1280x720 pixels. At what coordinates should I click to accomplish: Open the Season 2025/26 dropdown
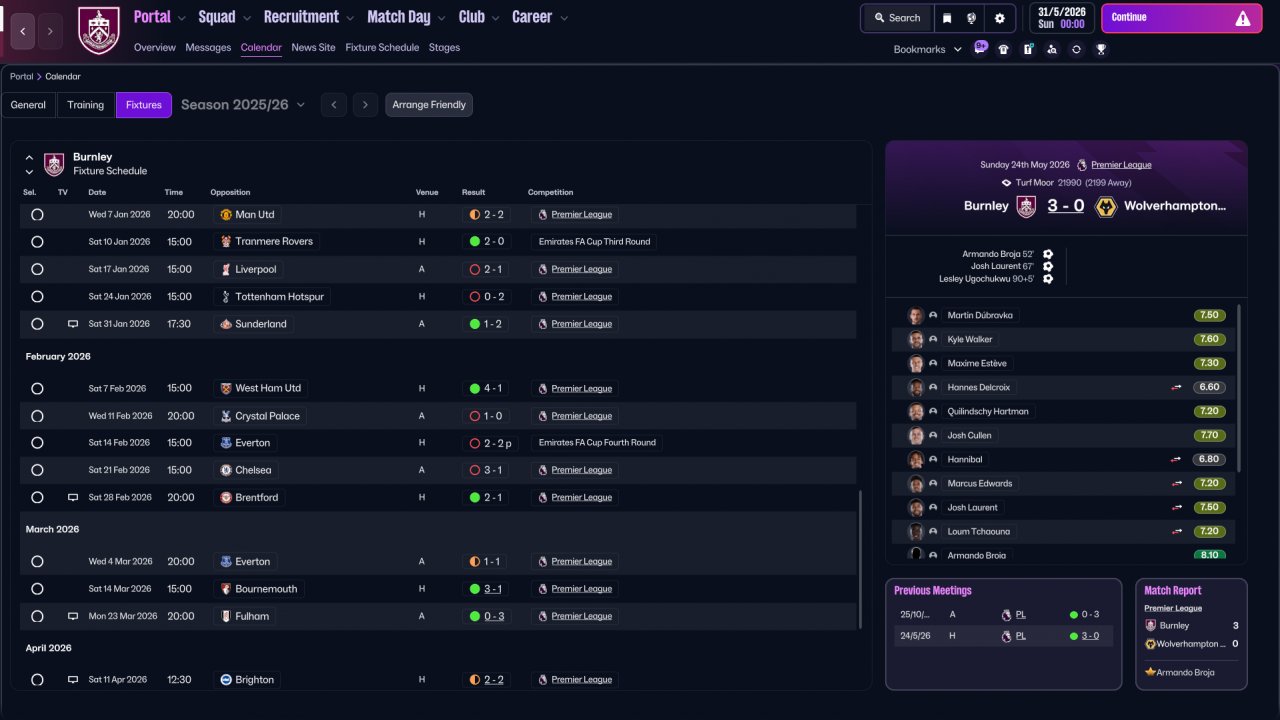click(x=243, y=105)
